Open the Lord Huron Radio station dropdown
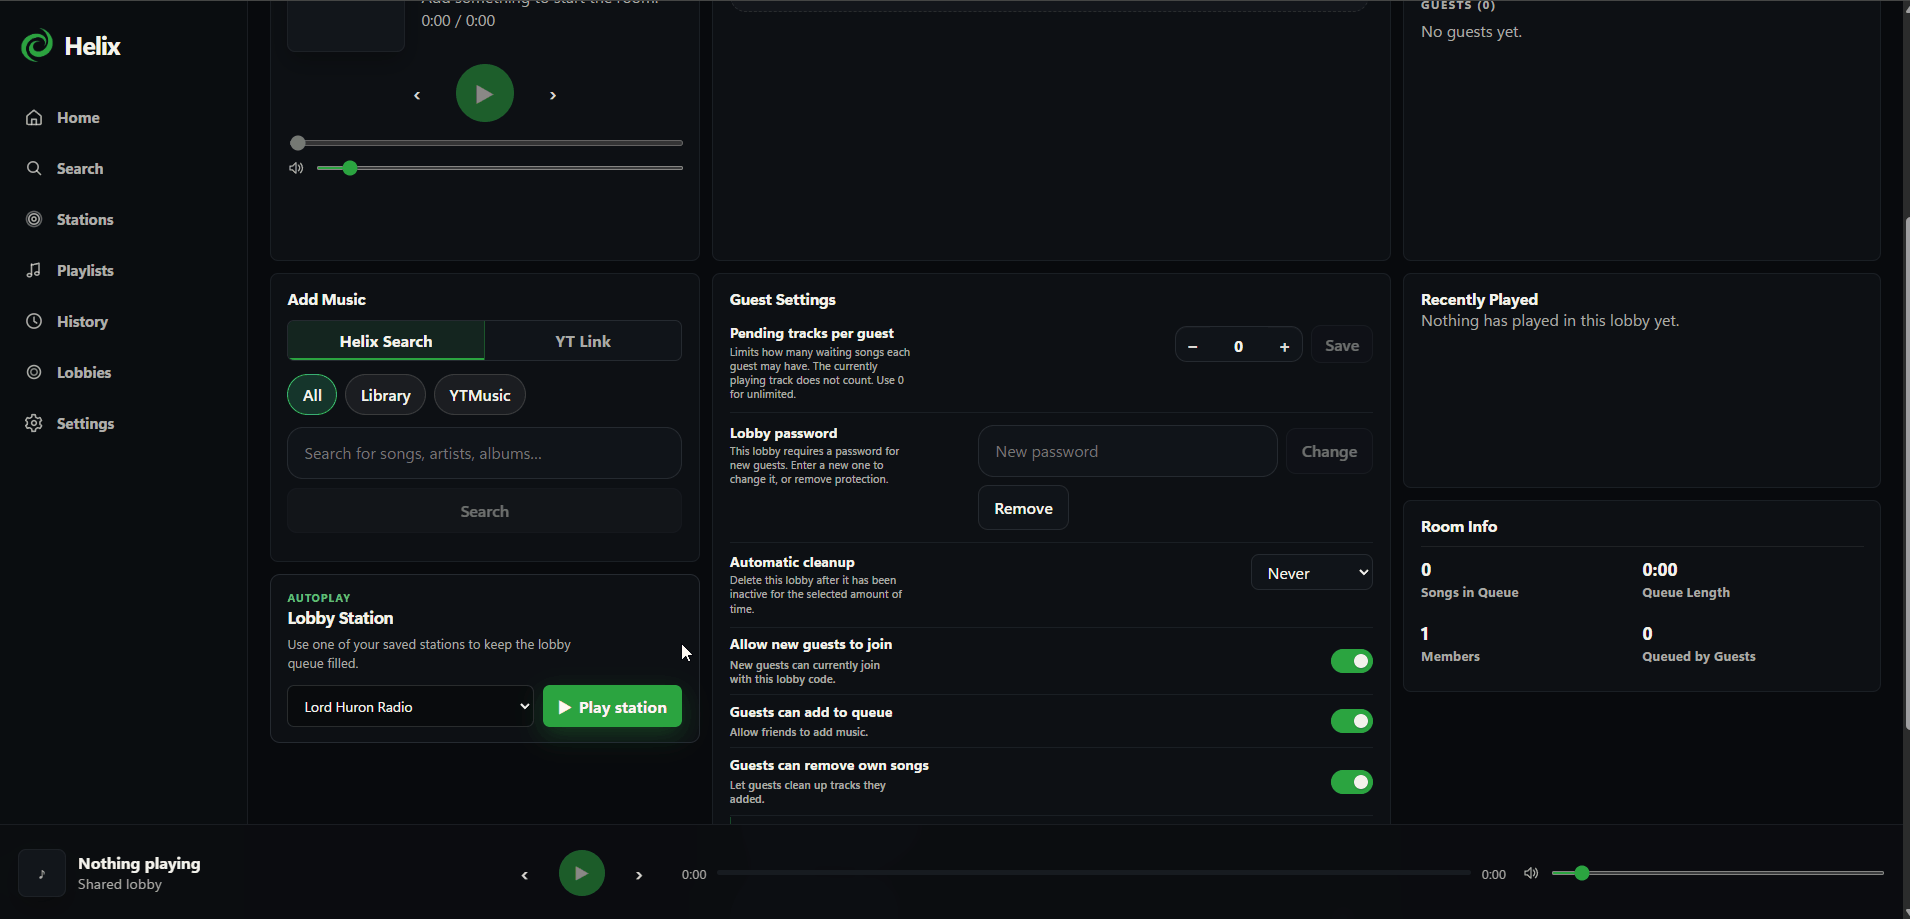 coord(410,707)
